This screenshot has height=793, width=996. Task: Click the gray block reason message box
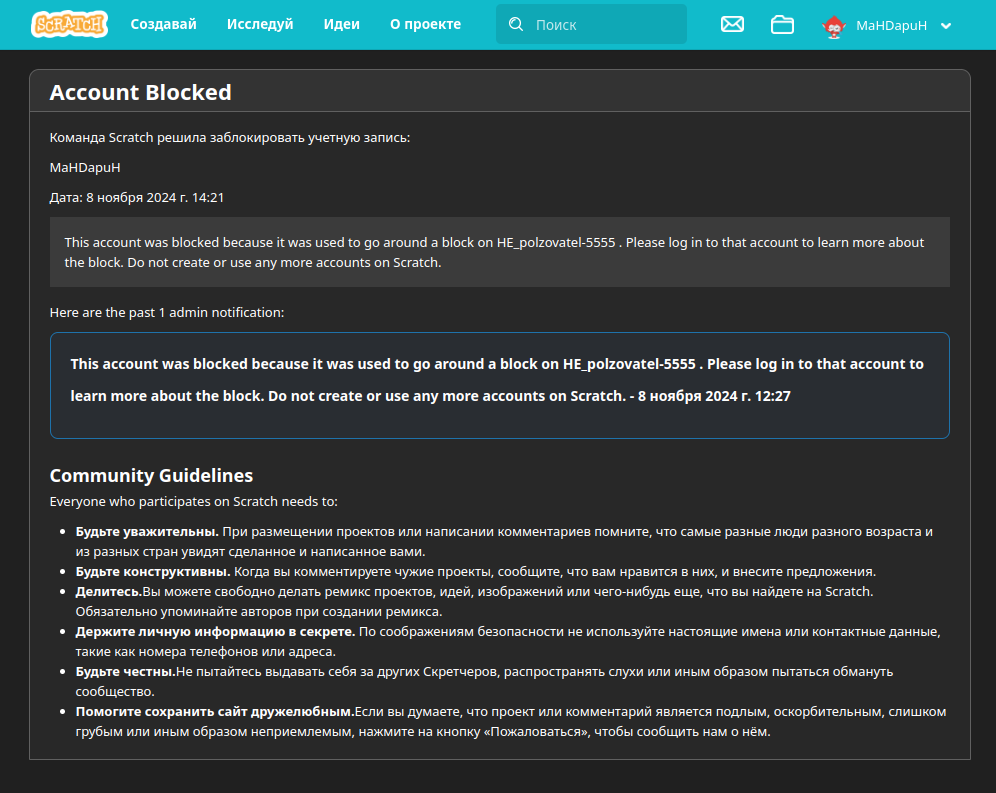[499, 252]
